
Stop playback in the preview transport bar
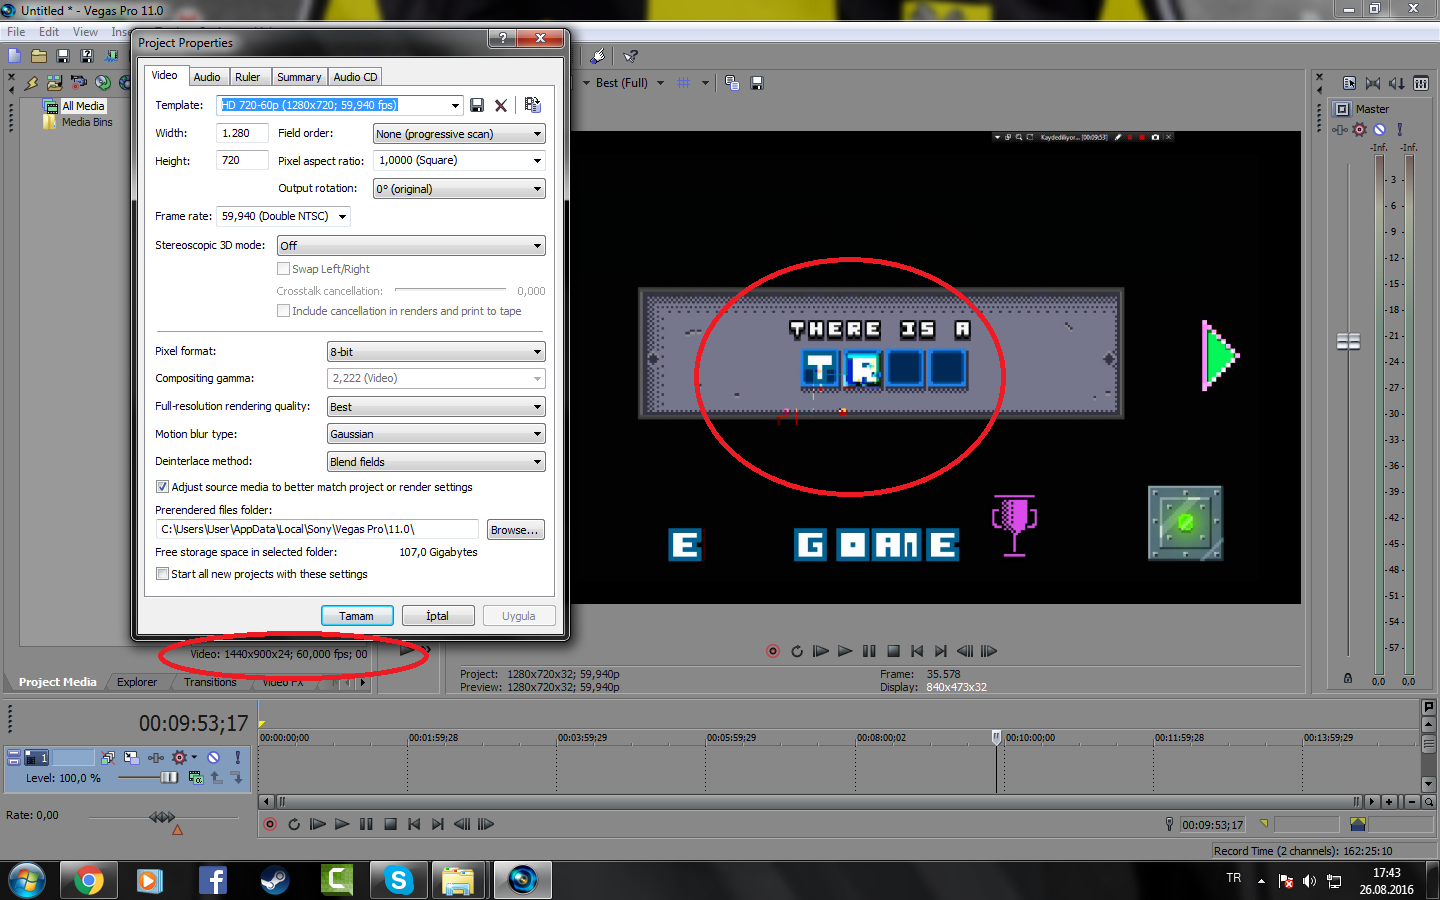[893, 651]
